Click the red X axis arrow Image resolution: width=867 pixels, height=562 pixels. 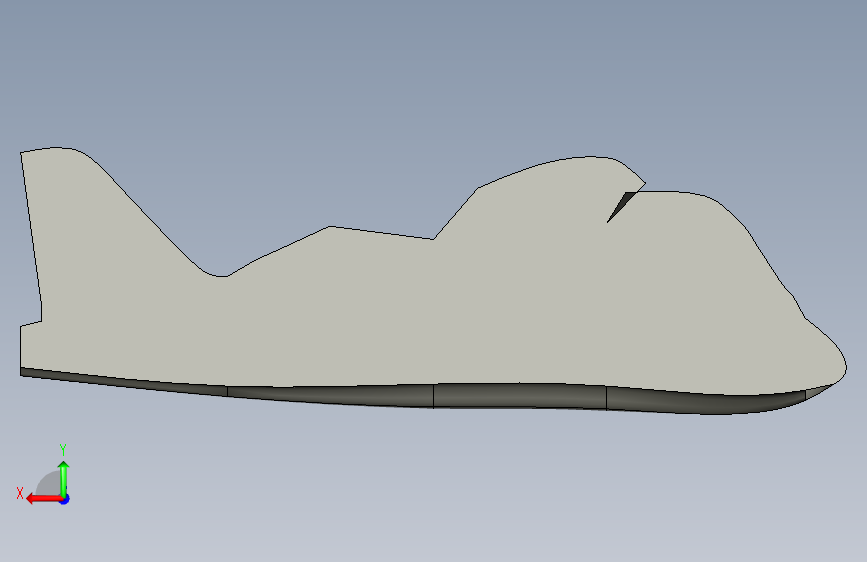43,499
